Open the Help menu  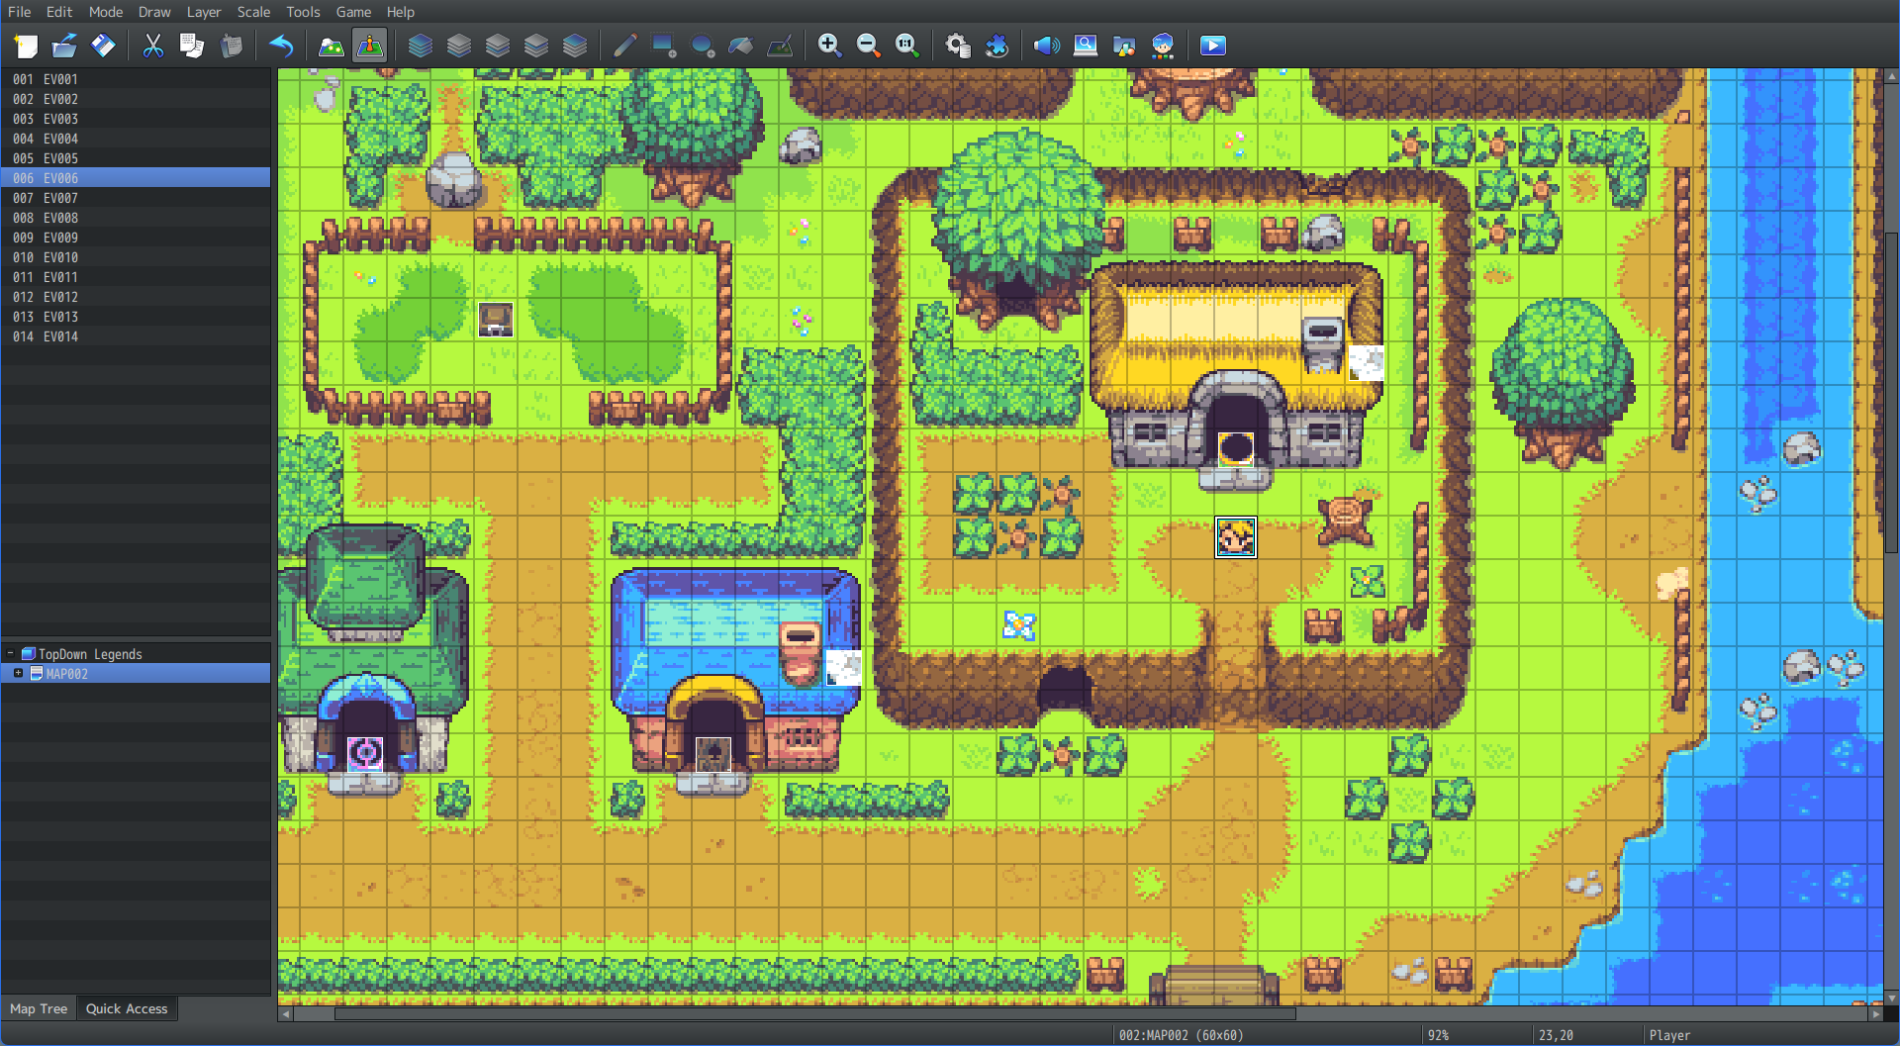point(400,12)
